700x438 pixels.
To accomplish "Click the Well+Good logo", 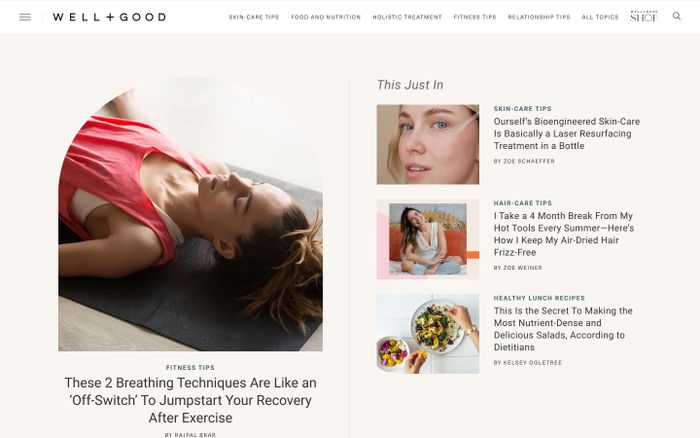I will pyautogui.click(x=109, y=17).
